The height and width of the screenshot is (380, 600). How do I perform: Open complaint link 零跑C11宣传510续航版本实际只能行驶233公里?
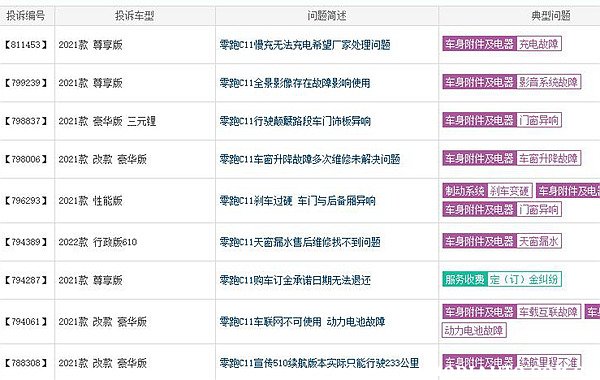pyautogui.click(x=319, y=363)
